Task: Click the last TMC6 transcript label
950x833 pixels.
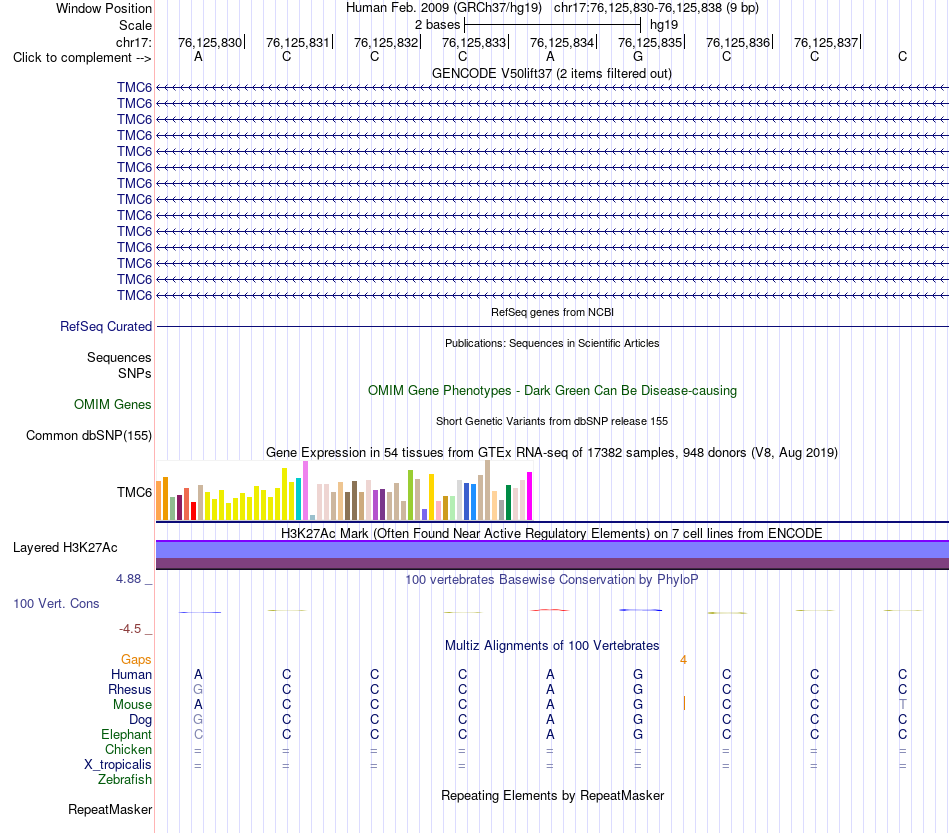Action: click(135, 295)
